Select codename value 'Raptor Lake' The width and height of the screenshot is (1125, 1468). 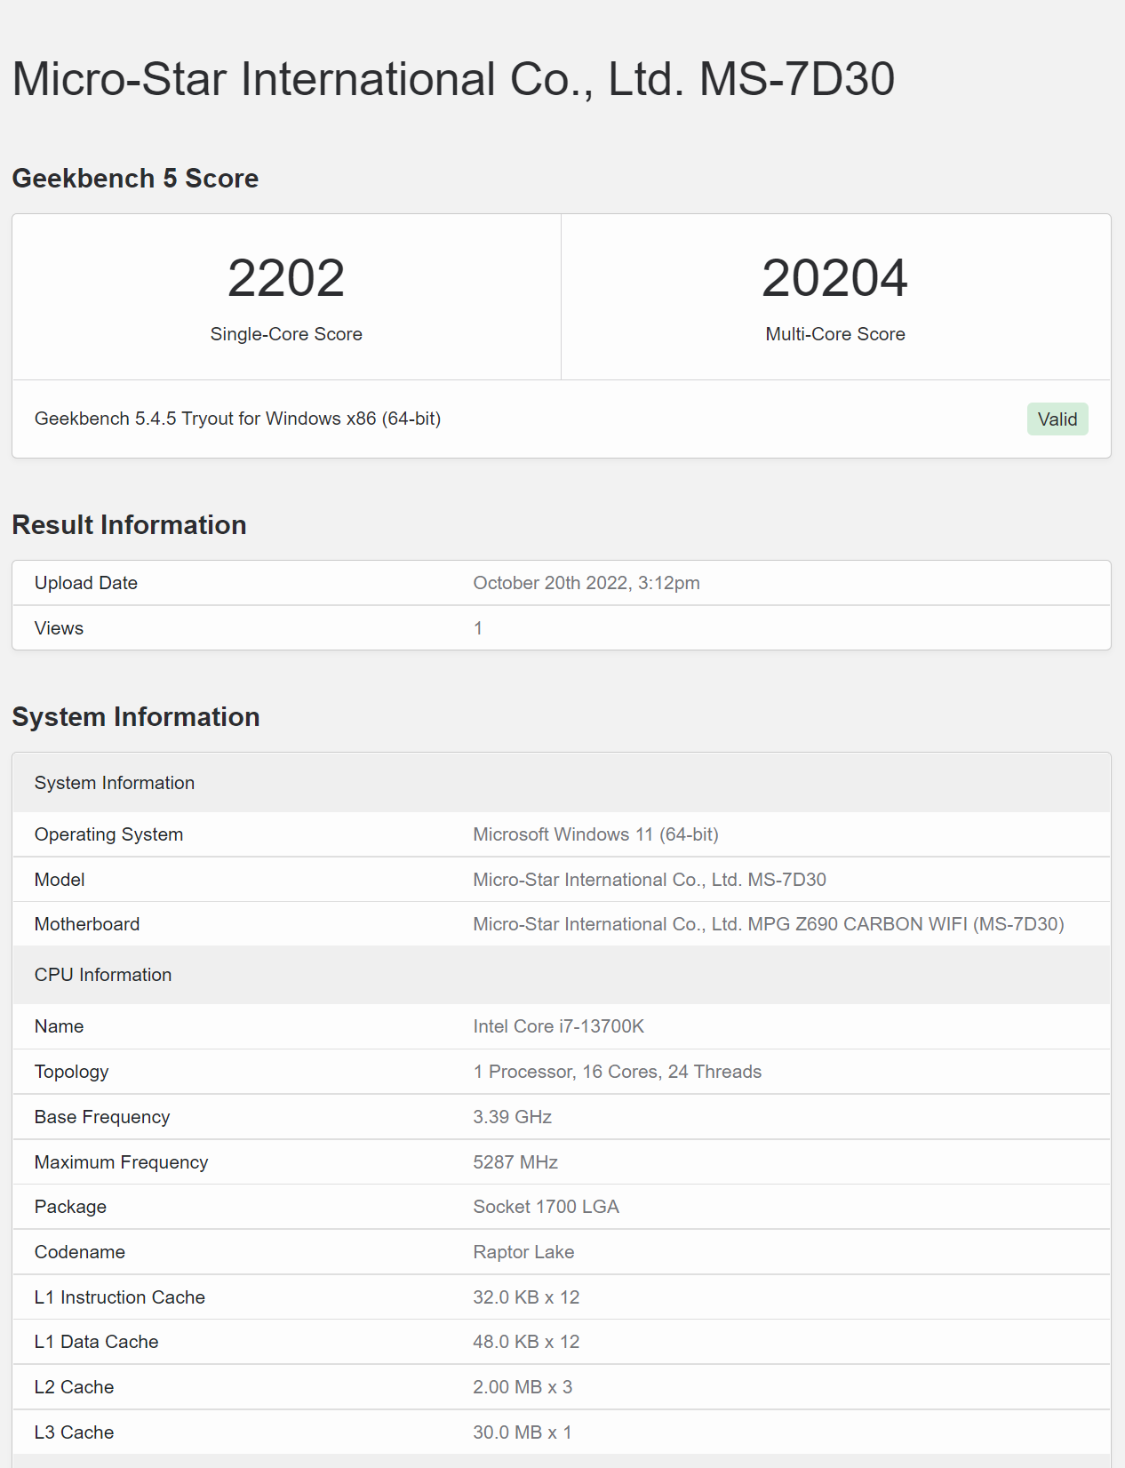click(524, 1252)
